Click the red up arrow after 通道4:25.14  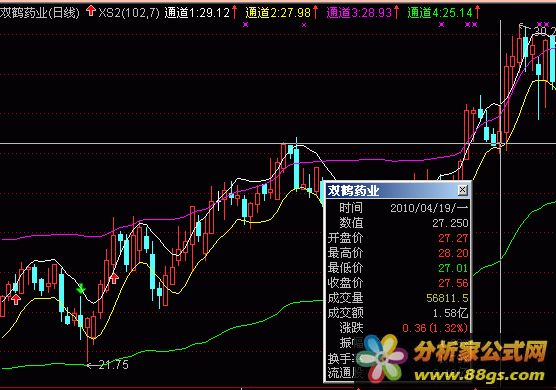[477, 12]
